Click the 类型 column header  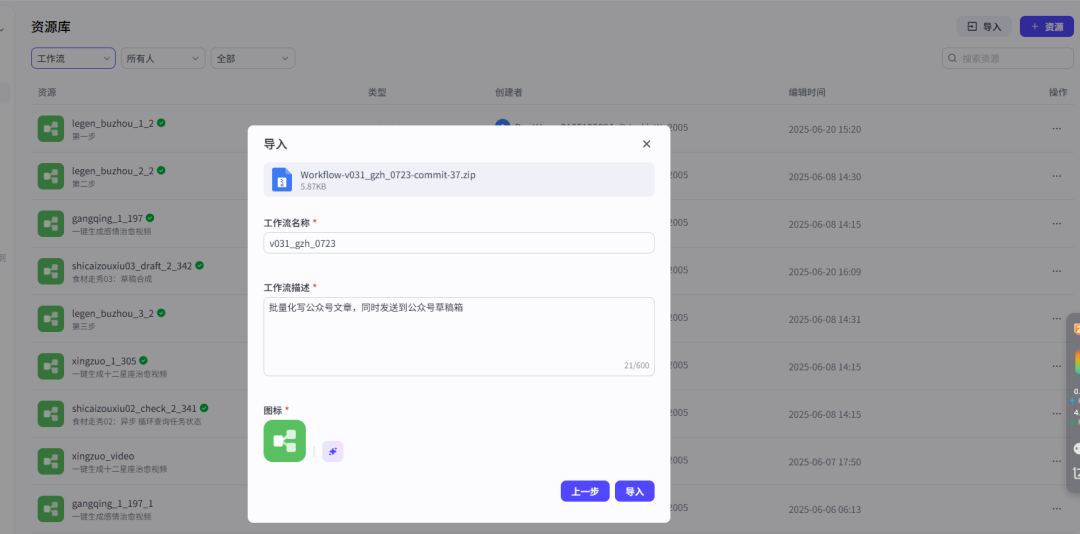tap(377, 92)
